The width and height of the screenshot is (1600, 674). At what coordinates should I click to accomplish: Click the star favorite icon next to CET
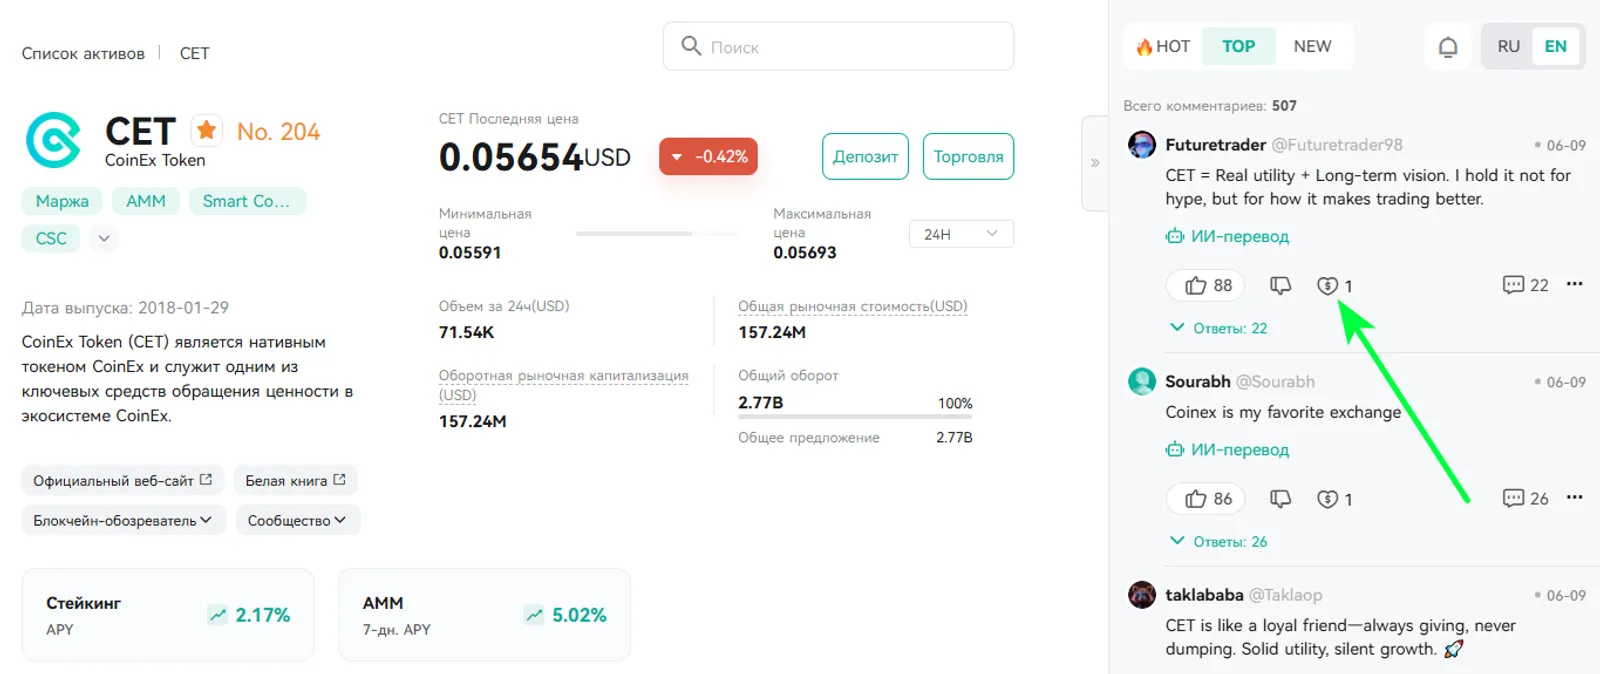click(207, 130)
